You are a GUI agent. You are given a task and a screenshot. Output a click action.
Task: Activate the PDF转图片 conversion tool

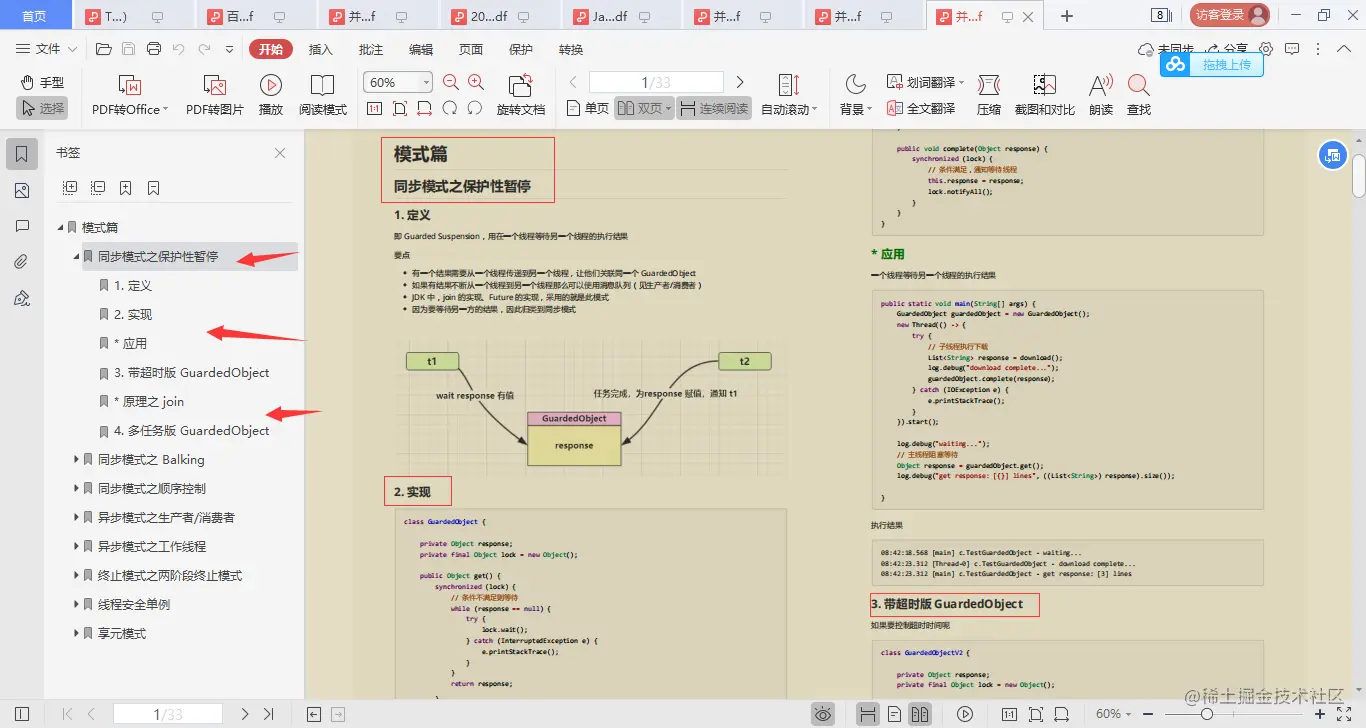[215, 93]
